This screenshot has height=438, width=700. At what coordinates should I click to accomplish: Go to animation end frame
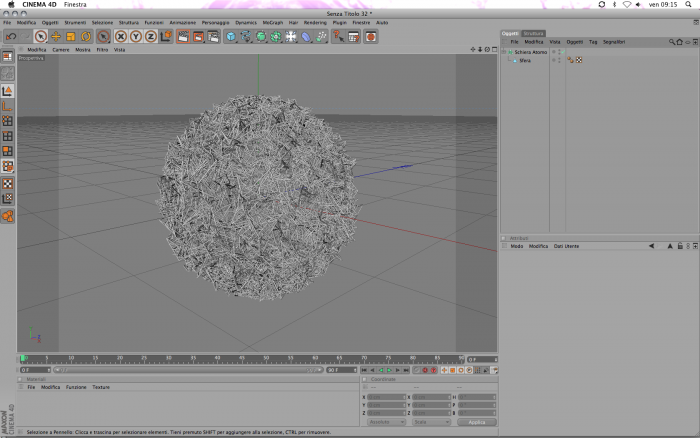(406, 370)
